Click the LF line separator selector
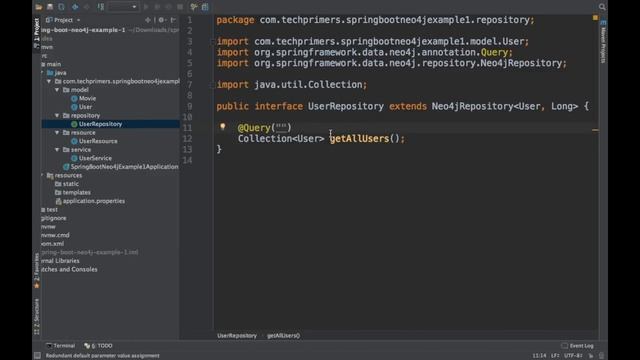 pos(555,356)
